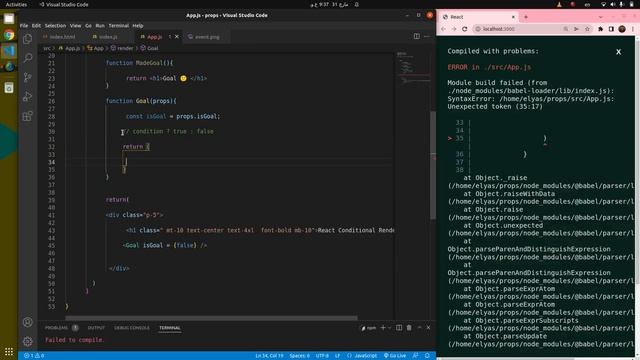Click App.js in breadcrumb path

(69, 48)
